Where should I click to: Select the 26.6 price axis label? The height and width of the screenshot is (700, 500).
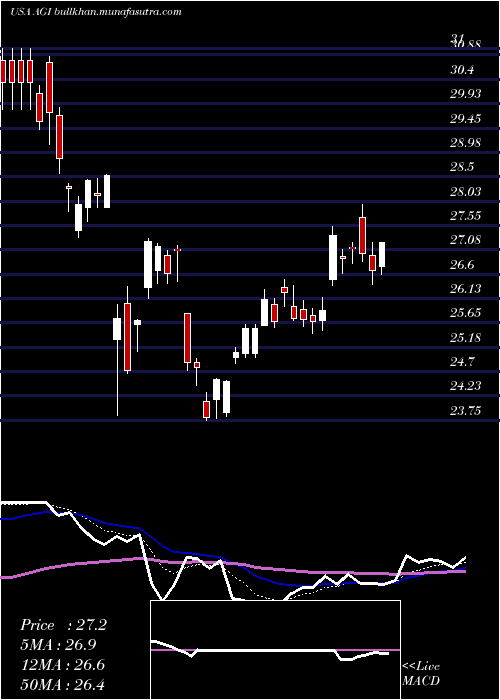click(x=462, y=265)
